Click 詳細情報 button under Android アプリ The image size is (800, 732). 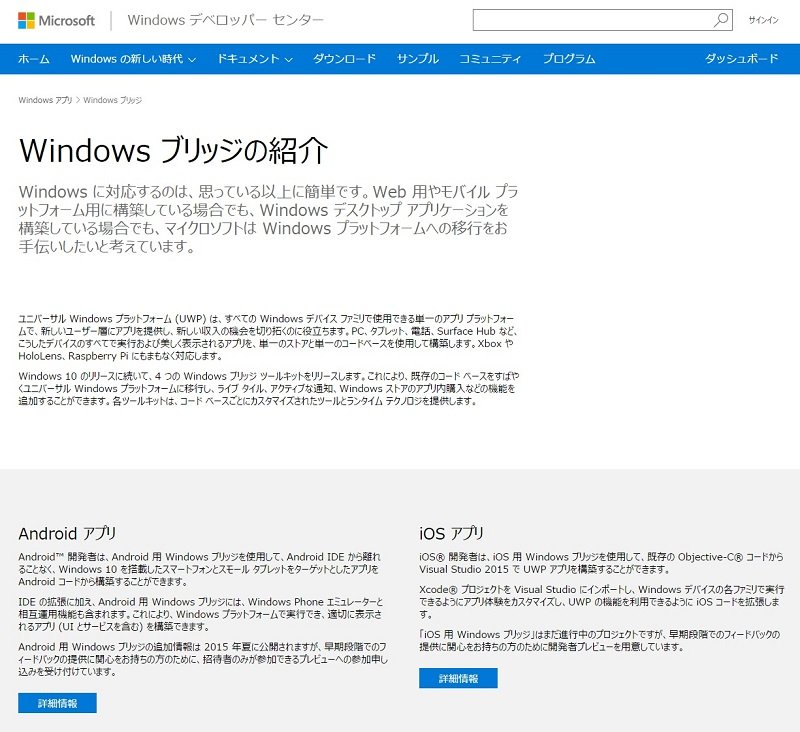pyautogui.click(x=57, y=703)
